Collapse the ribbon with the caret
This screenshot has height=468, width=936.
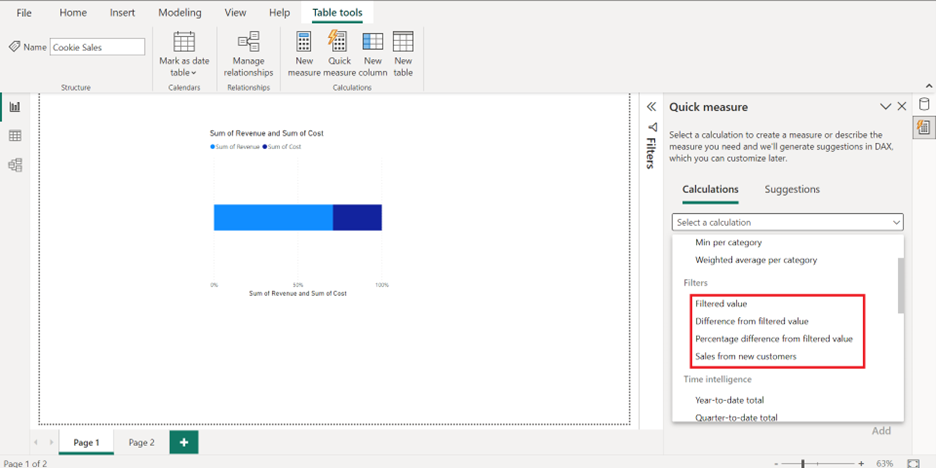tap(928, 86)
